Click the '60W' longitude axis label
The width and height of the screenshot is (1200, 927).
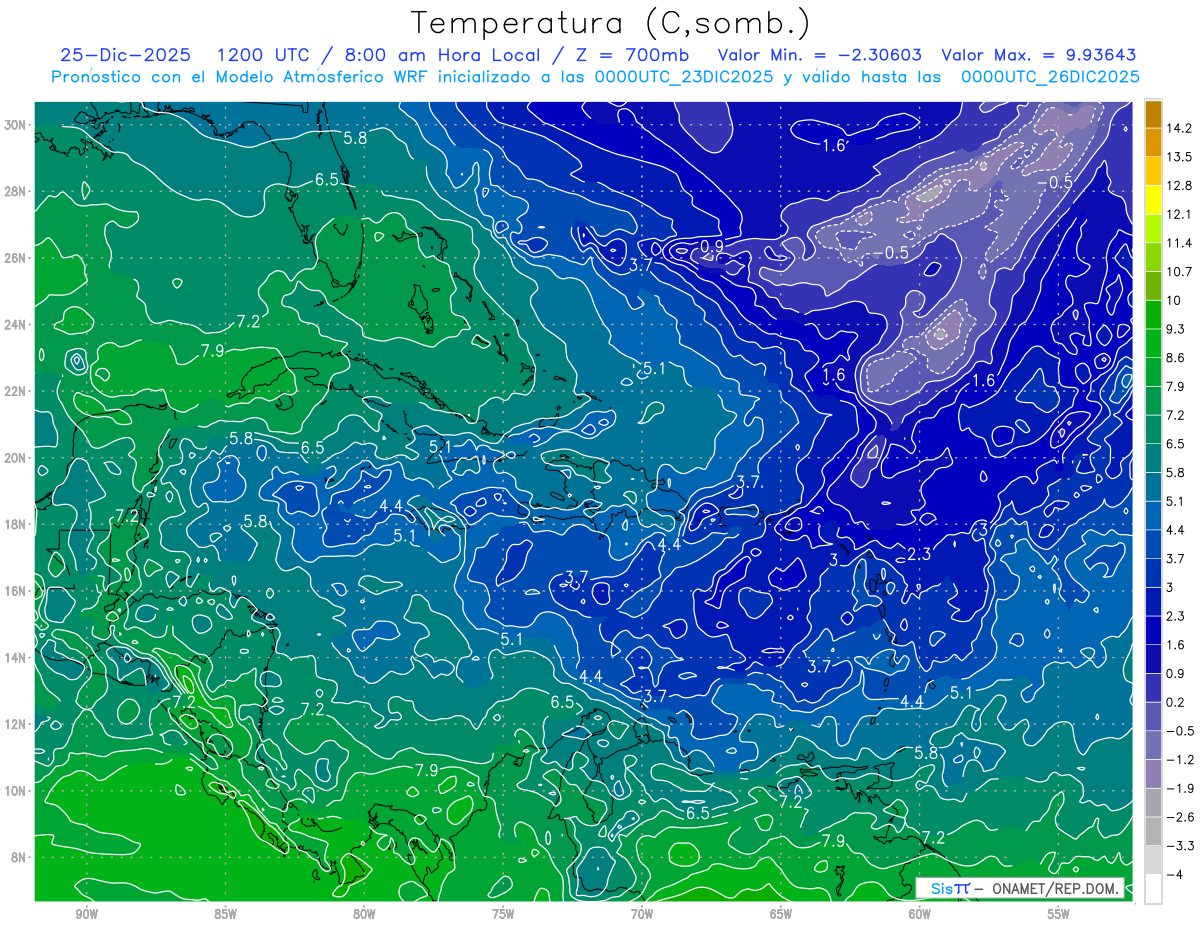(x=919, y=914)
